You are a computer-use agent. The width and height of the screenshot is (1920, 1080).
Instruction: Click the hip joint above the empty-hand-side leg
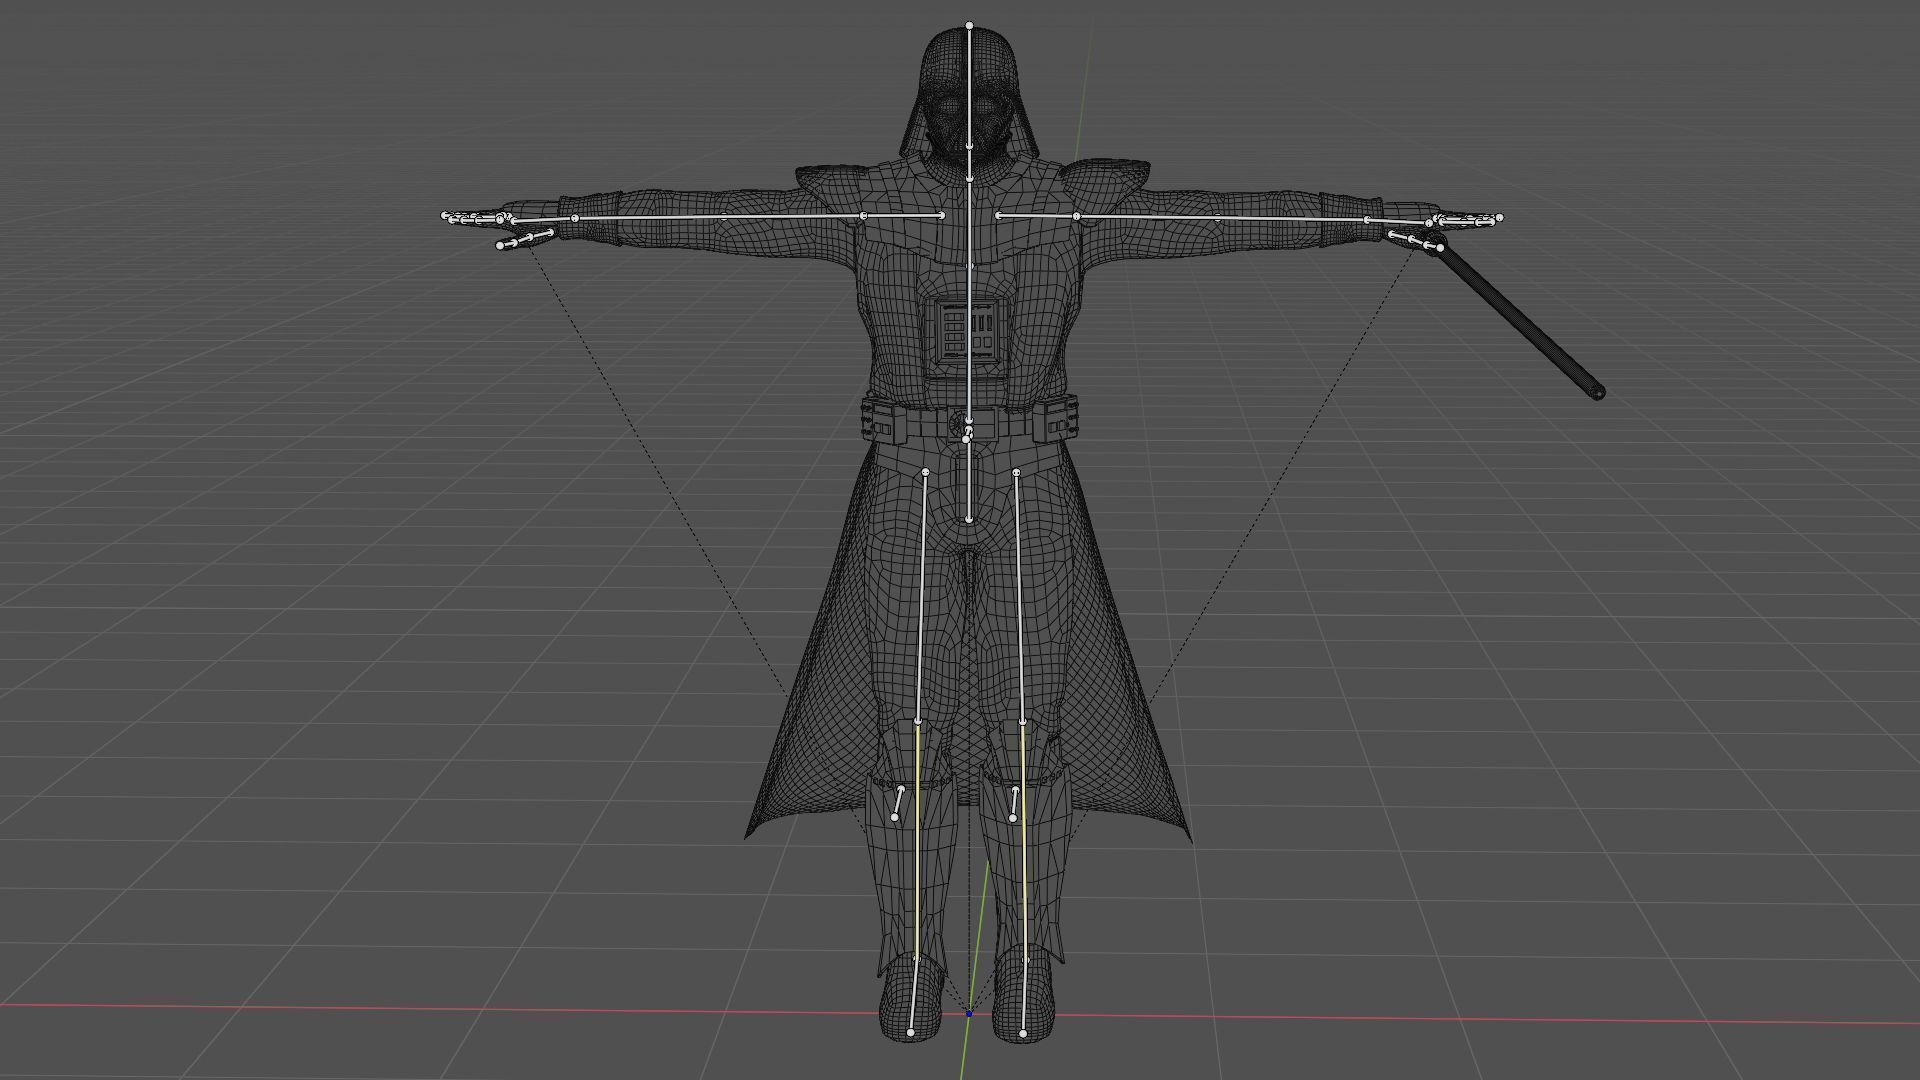[x=925, y=472]
